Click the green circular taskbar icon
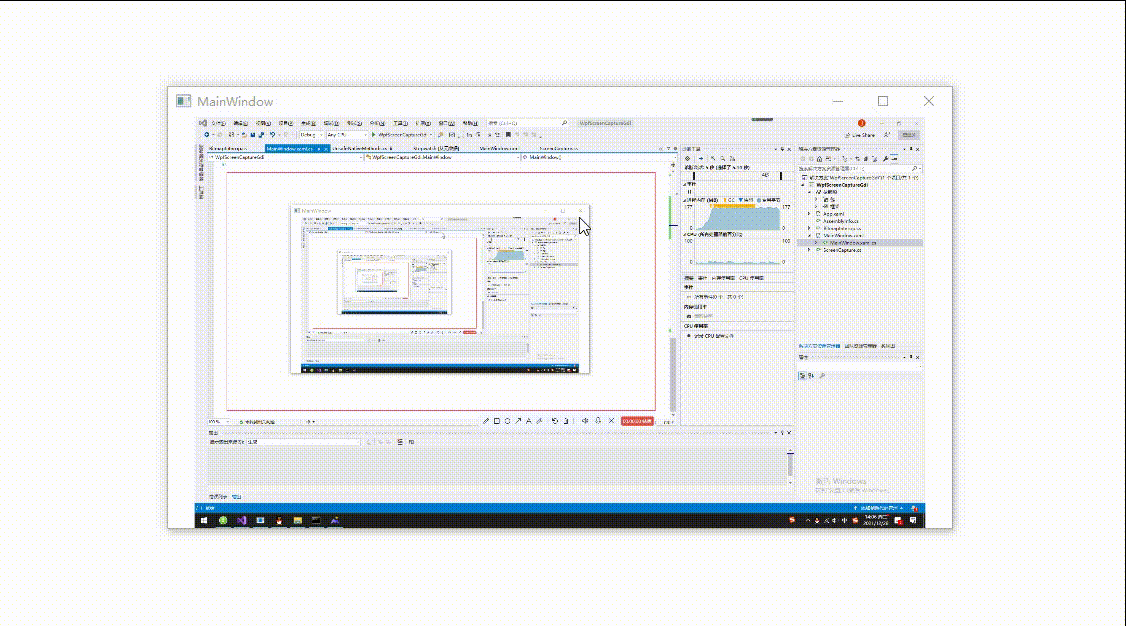Image resolution: width=1126 pixels, height=626 pixels. click(x=223, y=520)
